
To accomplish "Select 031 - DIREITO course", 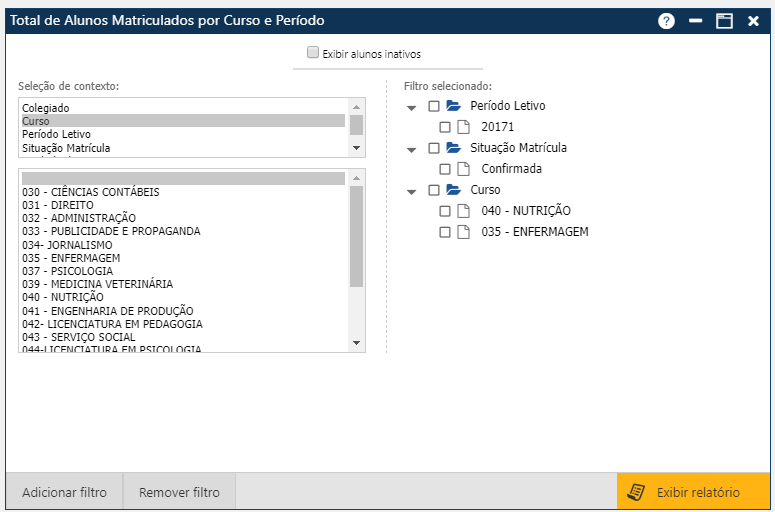I will tap(183, 205).
